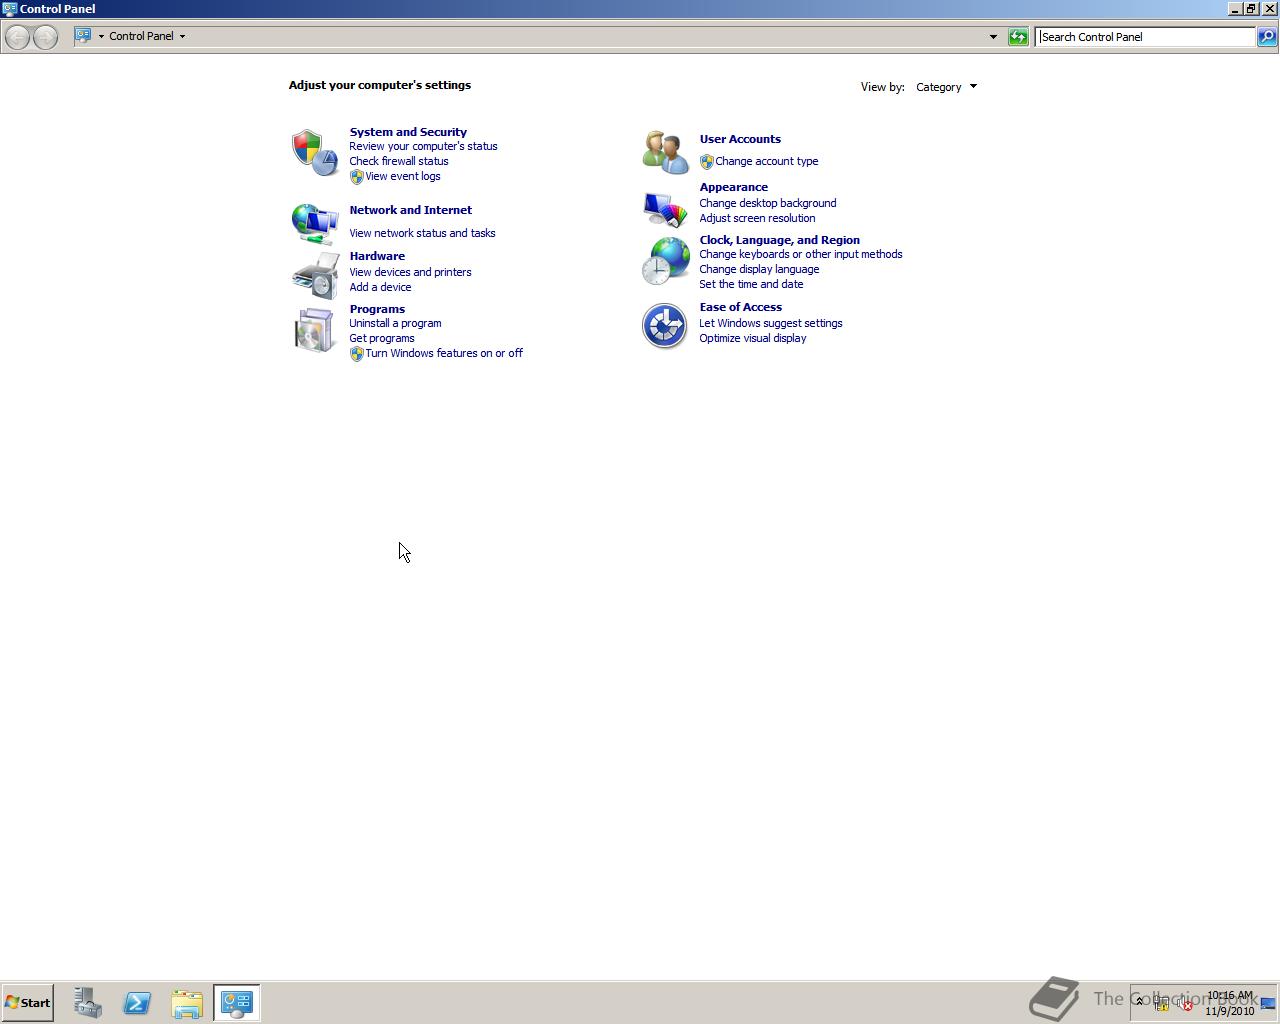1280x1024 pixels.
Task: Open the Network and Internet globe icon
Action: pyautogui.click(x=315, y=223)
